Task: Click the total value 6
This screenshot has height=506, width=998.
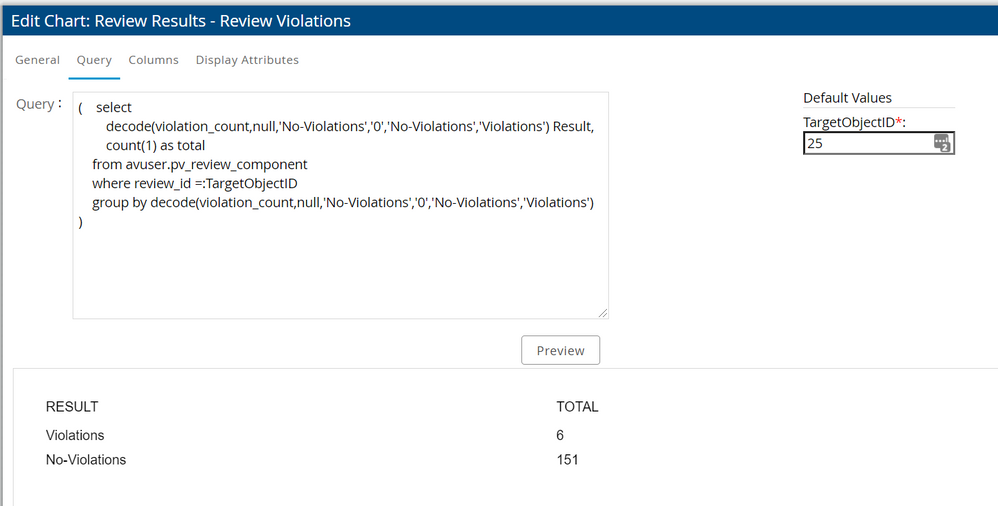Action: pos(560,435)
